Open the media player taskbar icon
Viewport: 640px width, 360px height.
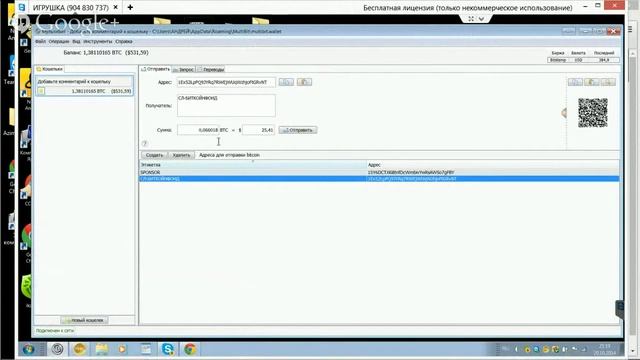click(122, 349)
